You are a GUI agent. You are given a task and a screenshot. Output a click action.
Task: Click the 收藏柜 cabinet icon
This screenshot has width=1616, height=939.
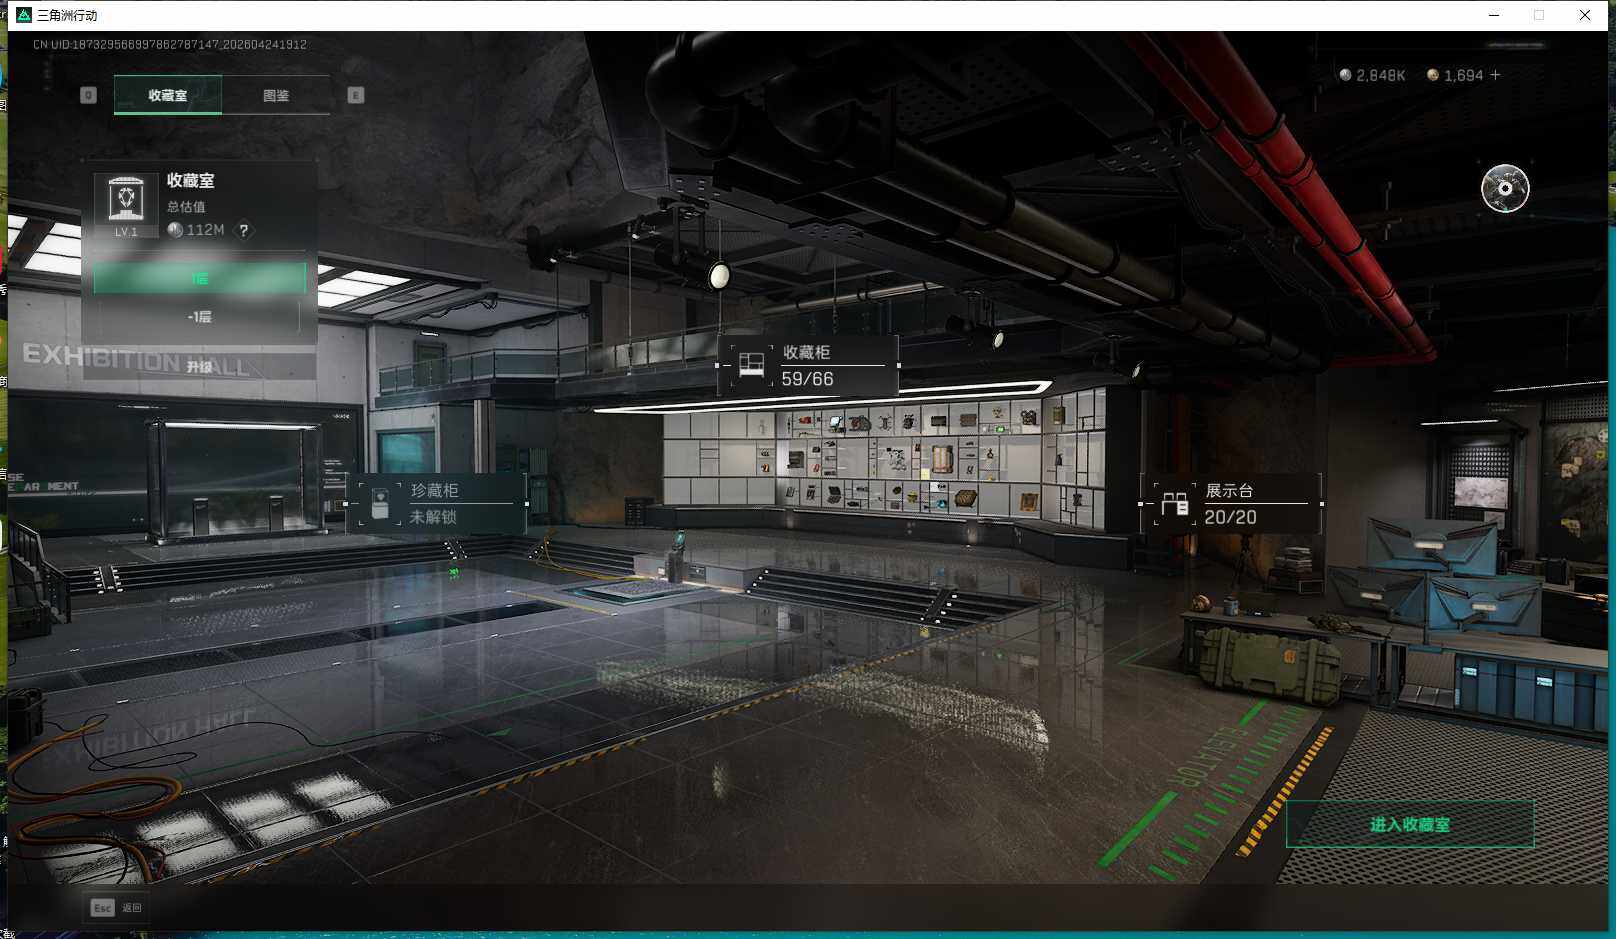click(x=750, y=365)
